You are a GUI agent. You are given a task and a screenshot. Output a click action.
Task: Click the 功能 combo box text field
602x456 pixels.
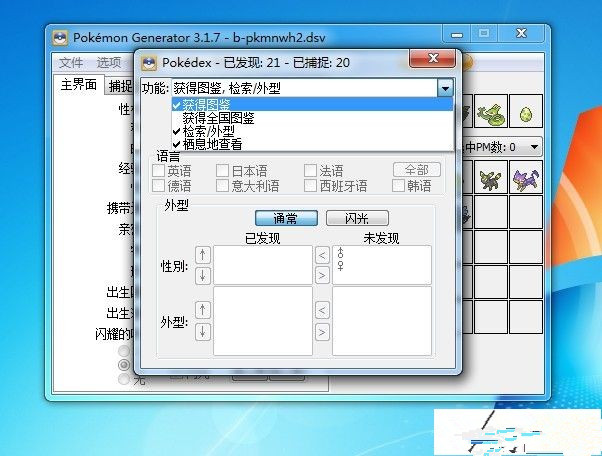tap(304, 88)
